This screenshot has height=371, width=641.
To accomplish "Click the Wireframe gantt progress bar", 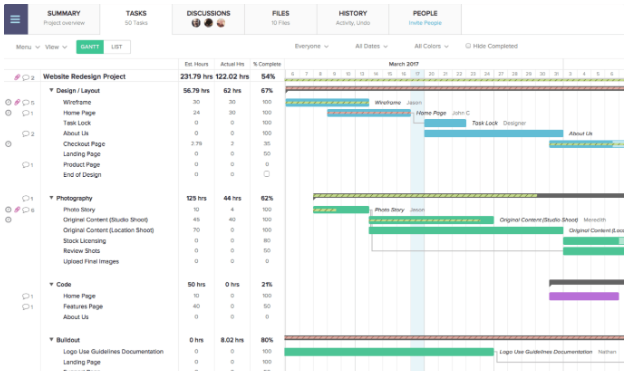I will click(327, 103).
